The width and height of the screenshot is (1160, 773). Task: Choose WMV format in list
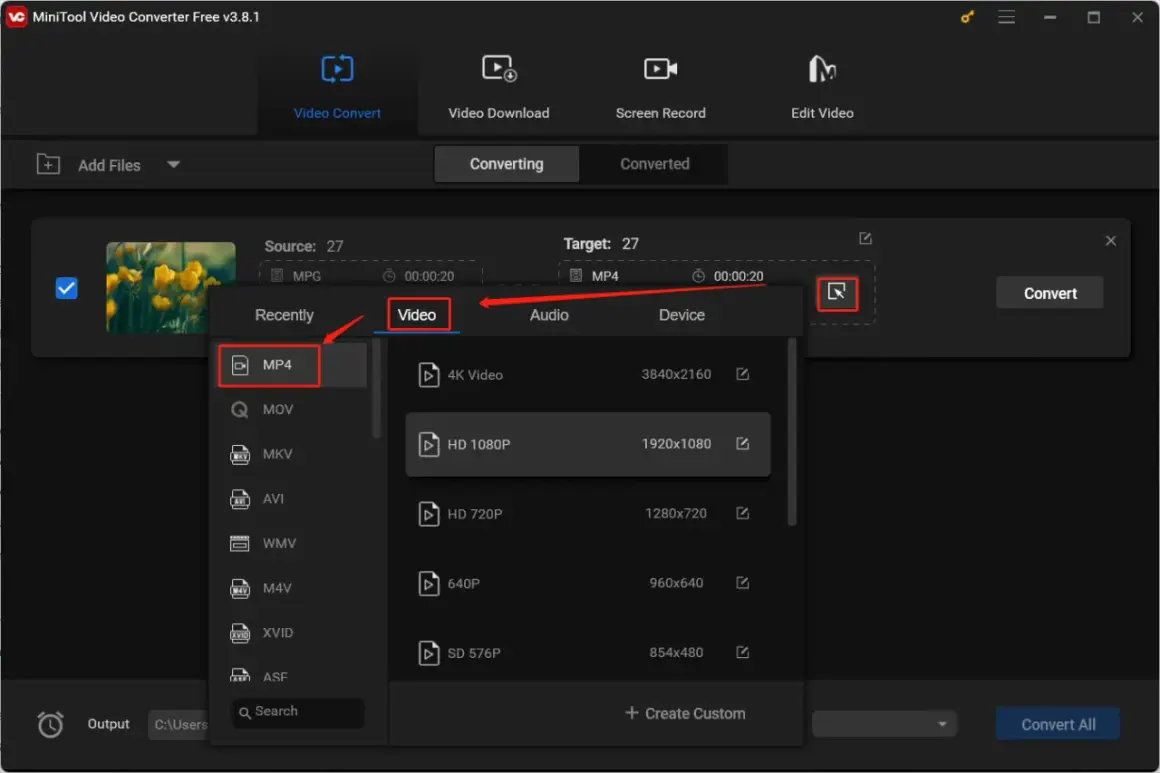(x=292, y=543)
